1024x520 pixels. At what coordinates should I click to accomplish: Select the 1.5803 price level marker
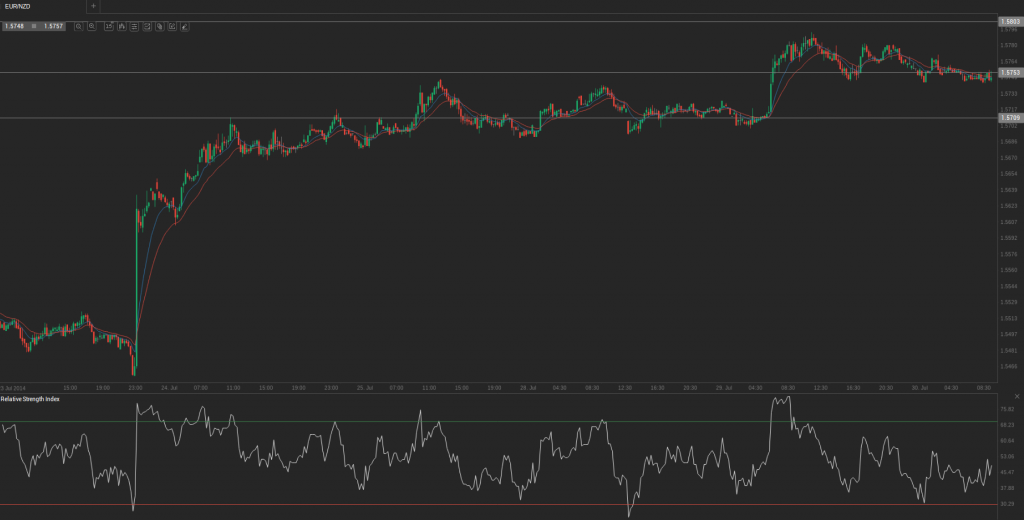(1010, 22)
